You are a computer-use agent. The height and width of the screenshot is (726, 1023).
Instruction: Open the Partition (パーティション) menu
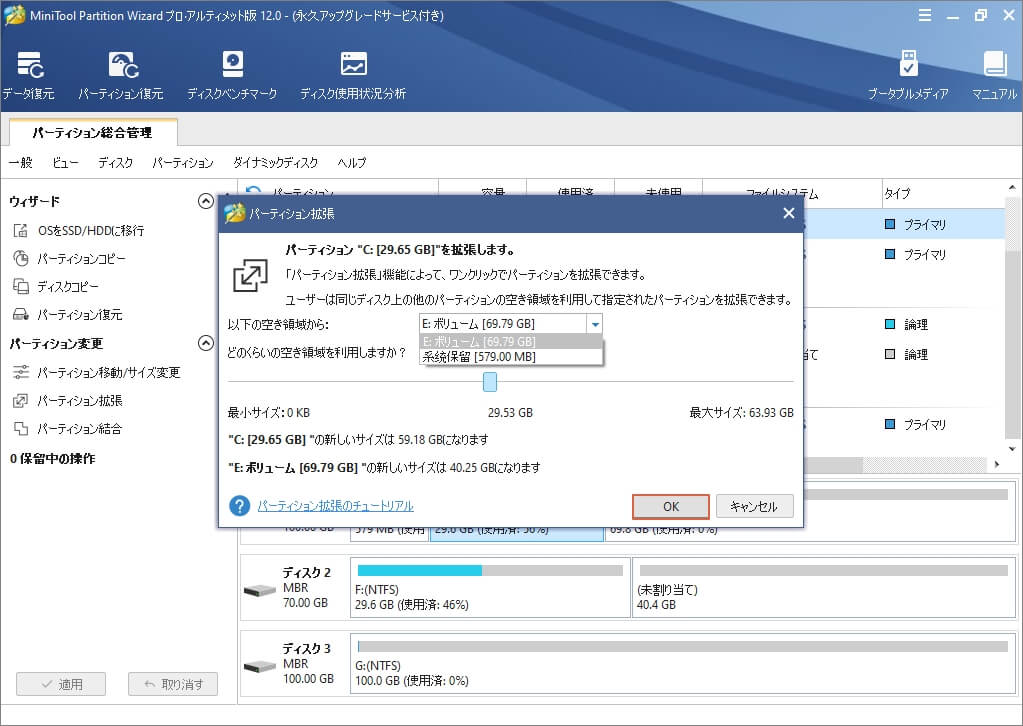click(x=183, y=162)
